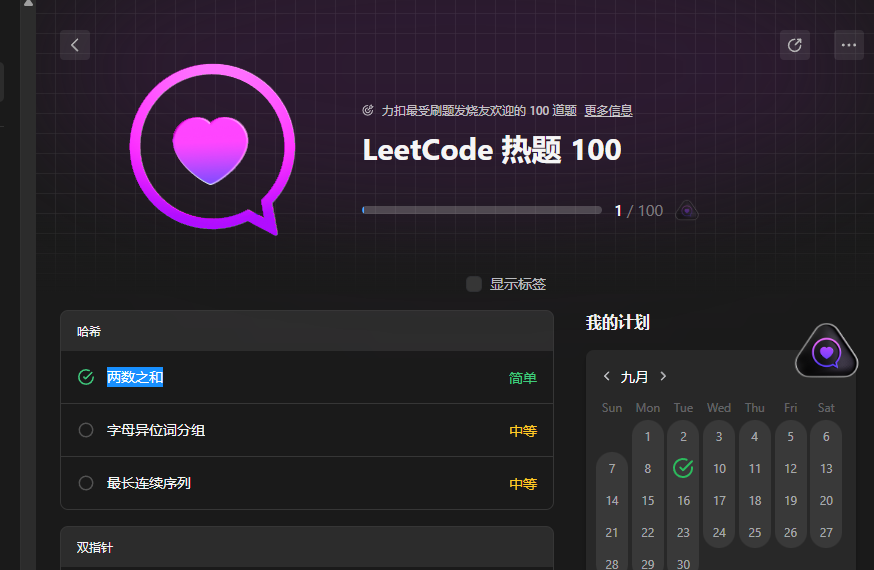This screenshot has width=874, height=570.
Task: Open the 更多信息 link
Action: 608,110
